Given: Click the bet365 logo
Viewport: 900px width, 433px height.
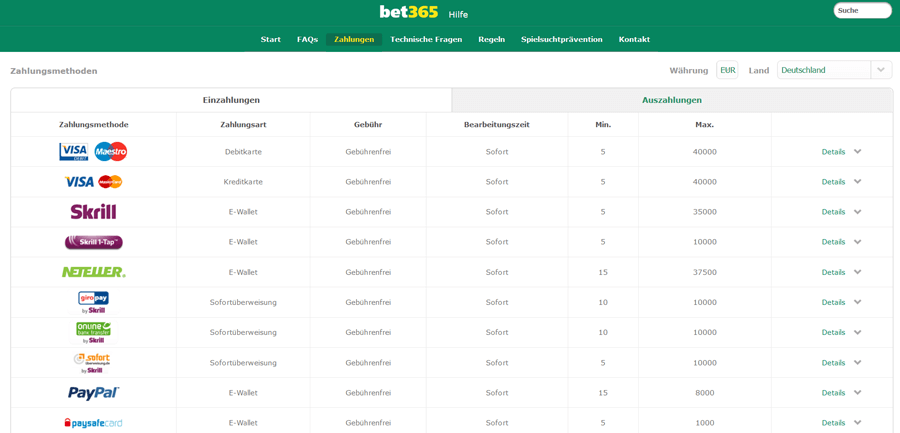Looking at the screenshot, I should click(409, 12).
